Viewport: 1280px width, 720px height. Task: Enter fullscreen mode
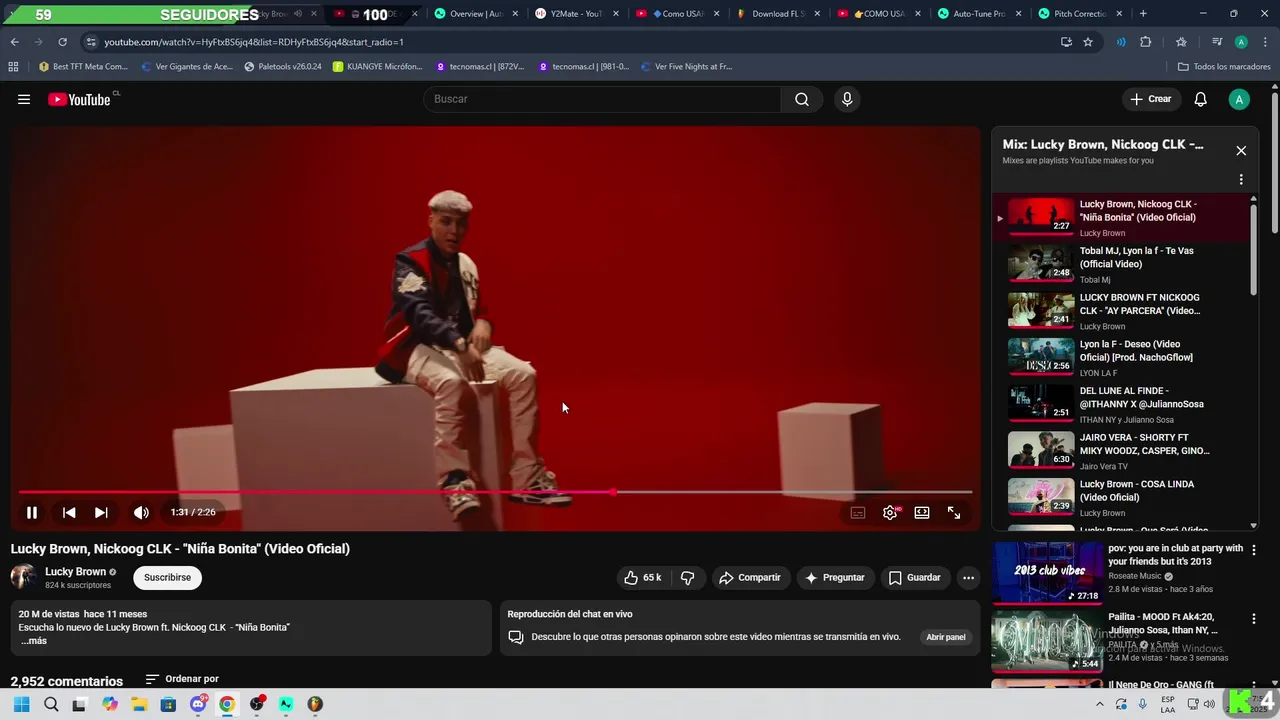pos(954,512)
